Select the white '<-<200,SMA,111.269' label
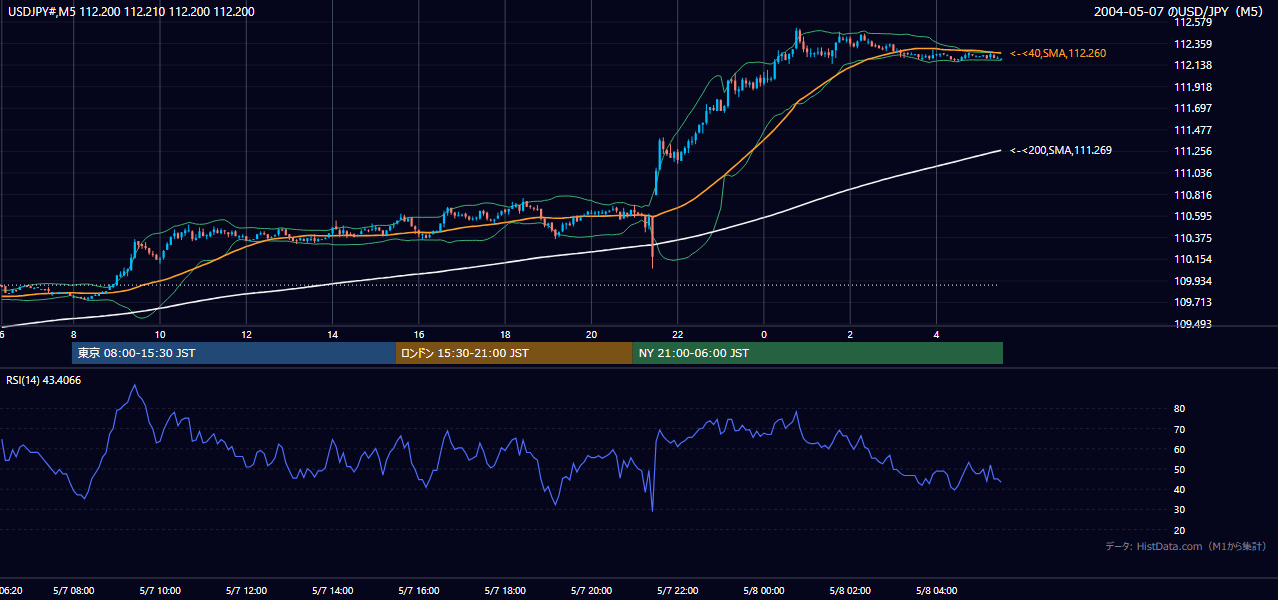Image resolution: width=1278 pixels, height=600 pixels. coord(1061,150)
